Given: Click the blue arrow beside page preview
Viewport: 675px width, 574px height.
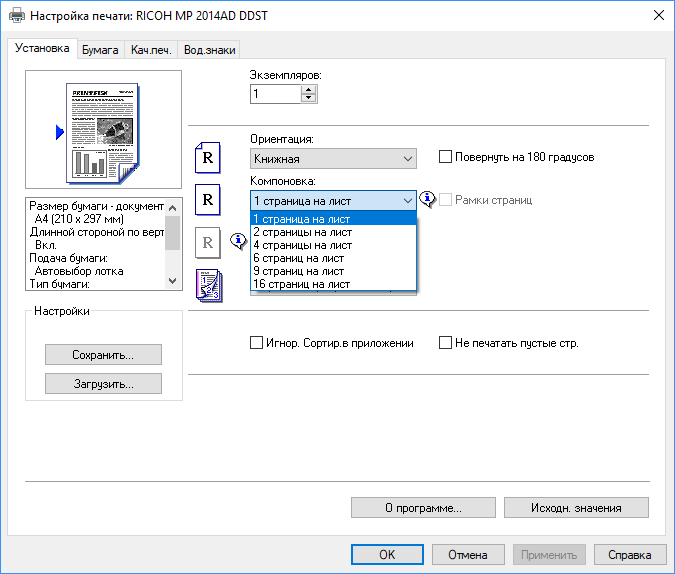Looking at the screenshot, I should [59, 132].
